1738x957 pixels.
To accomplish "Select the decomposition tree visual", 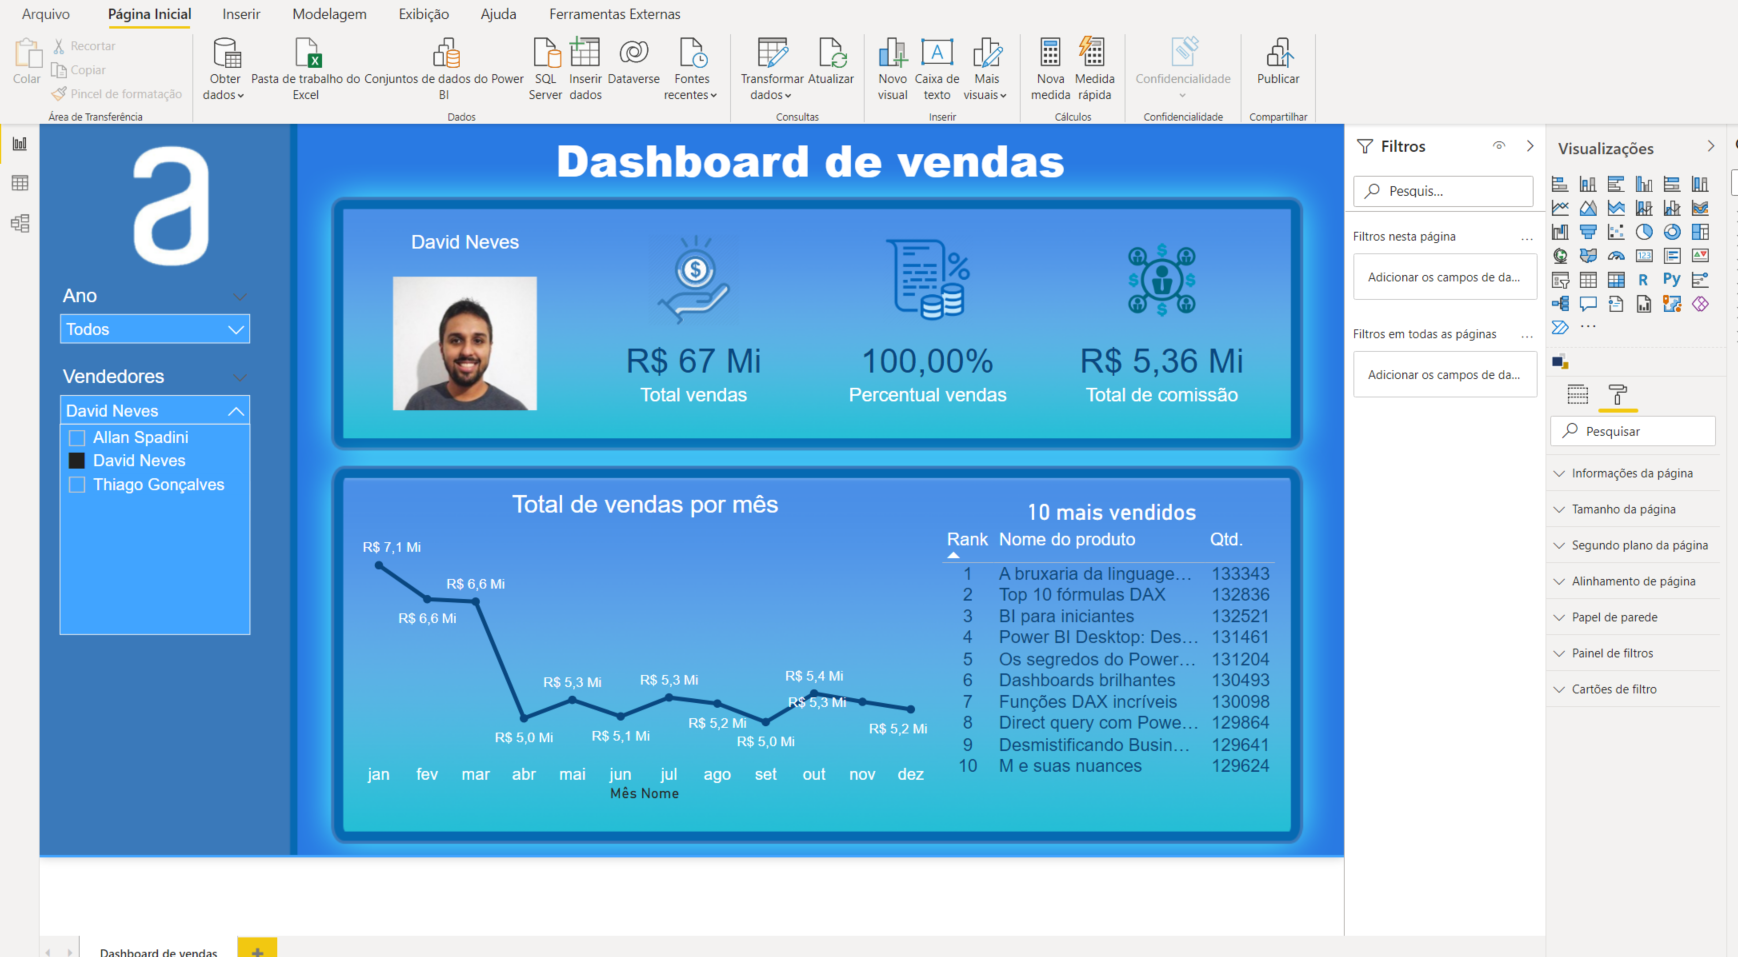I will tap(1560, 304).
